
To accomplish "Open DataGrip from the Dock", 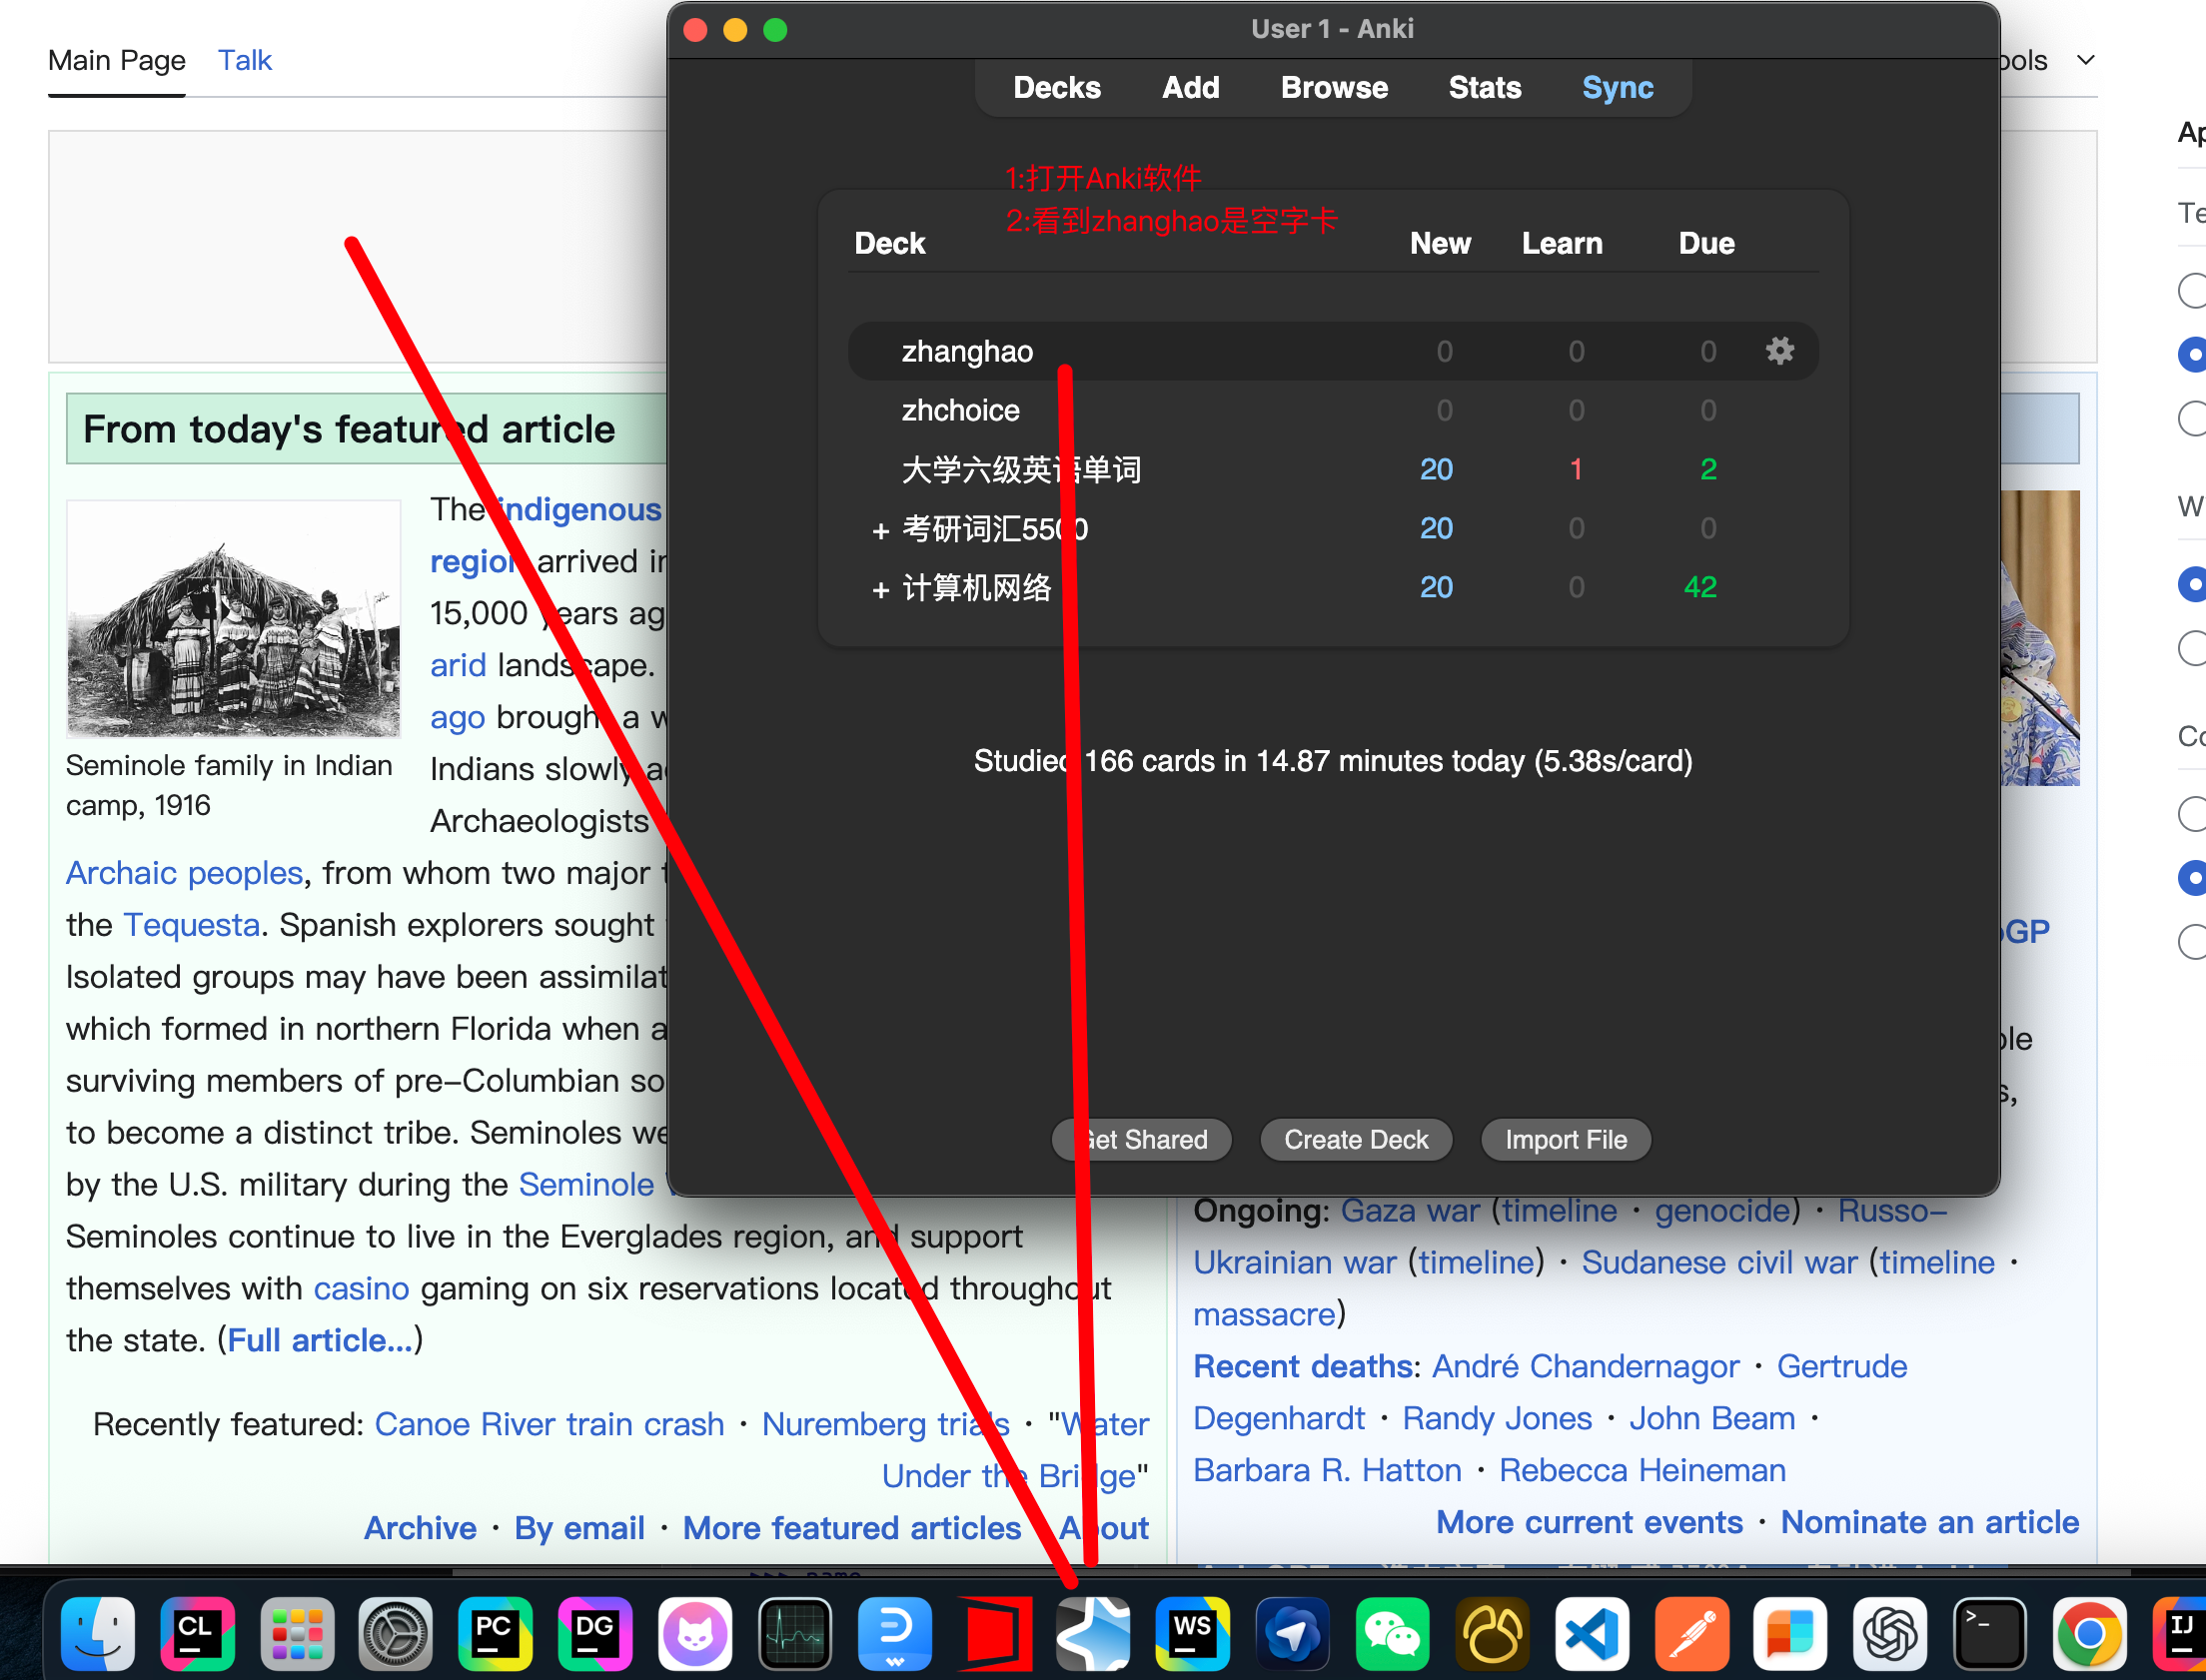I will tap(594, 1634).
